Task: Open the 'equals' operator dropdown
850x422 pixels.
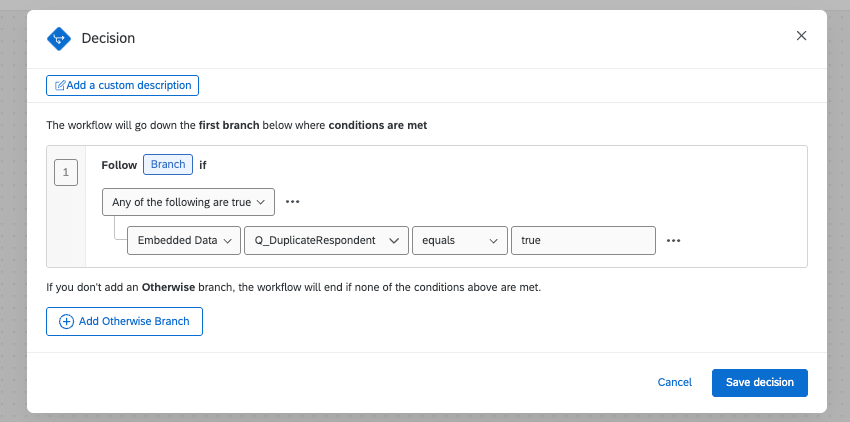Action: coord(459,241)
